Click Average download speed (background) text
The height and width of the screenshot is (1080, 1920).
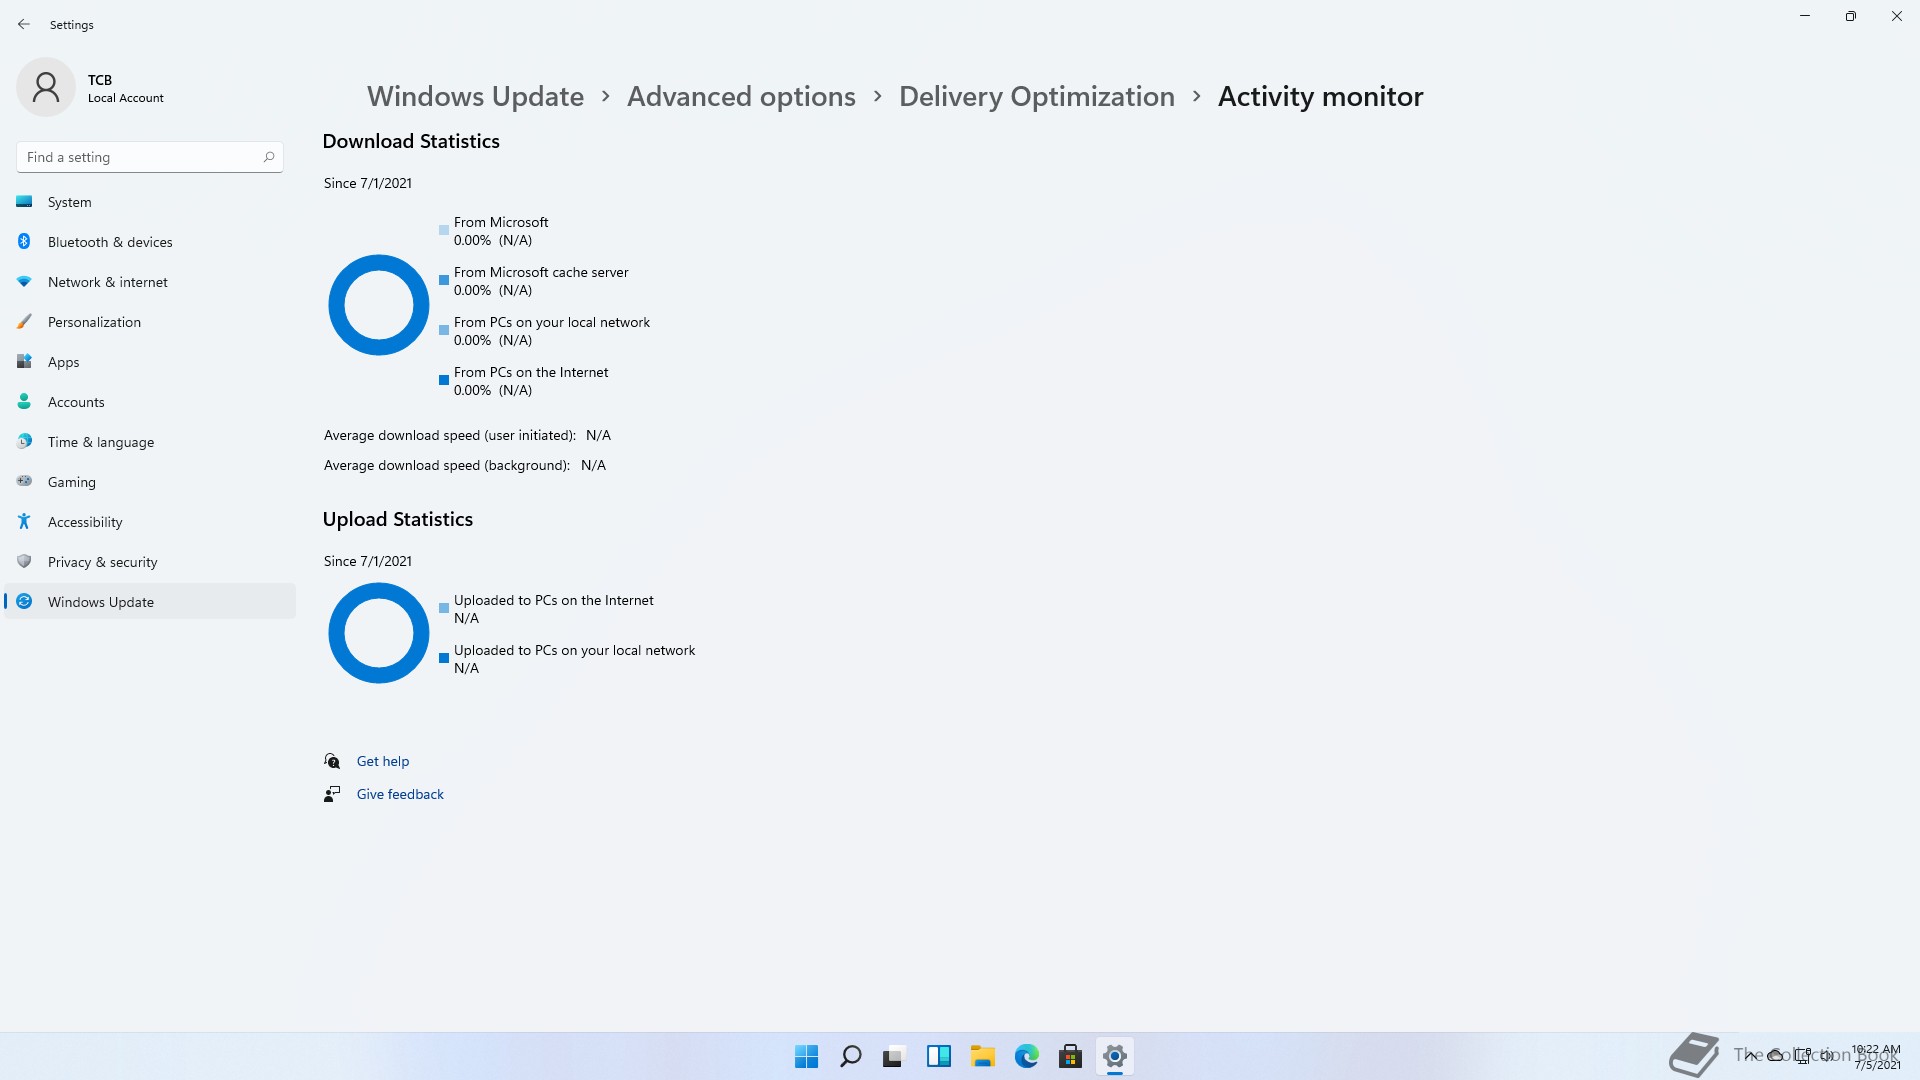coord(447,465)
